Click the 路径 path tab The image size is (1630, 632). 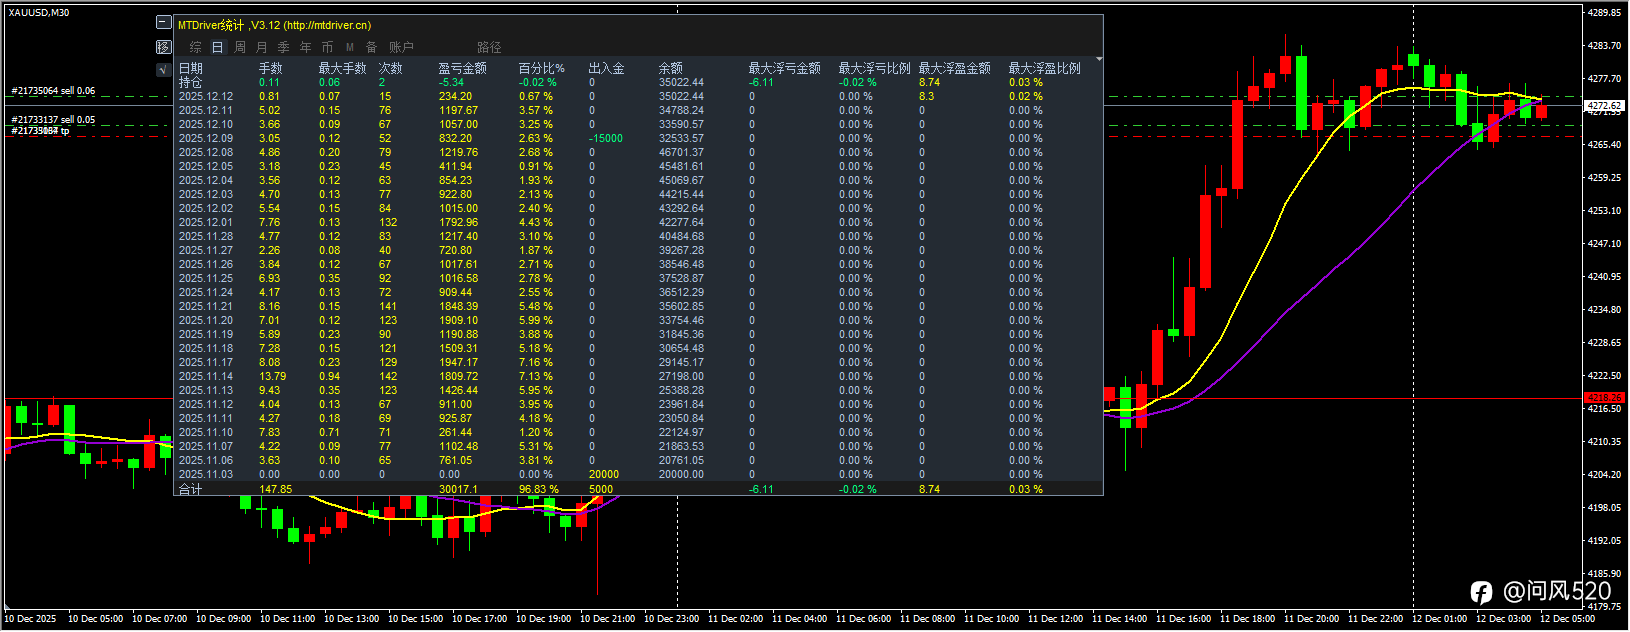[x=489, y=47]
